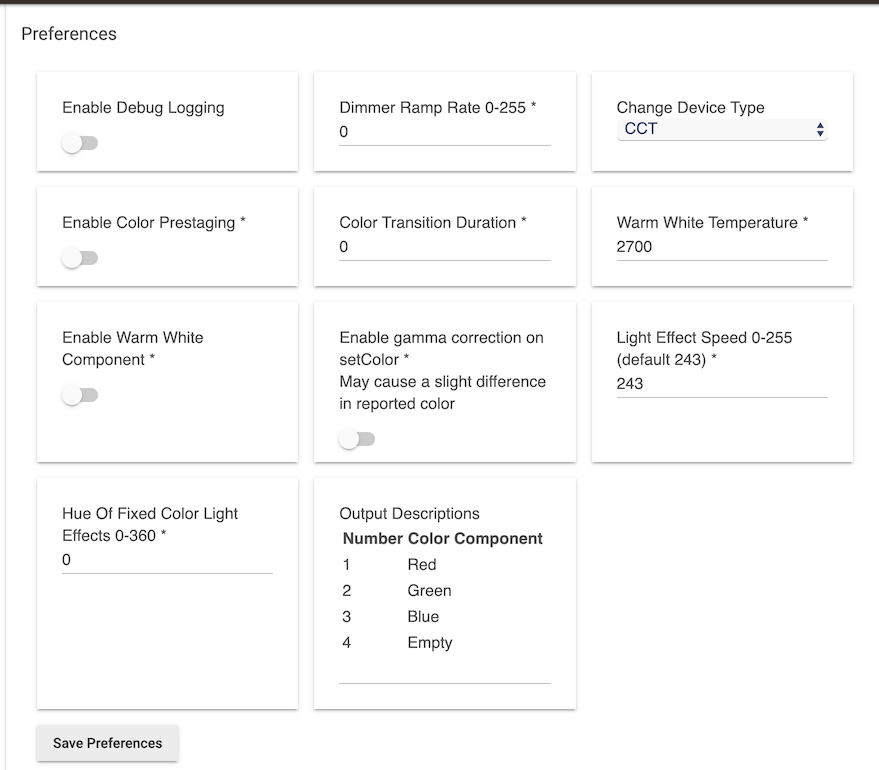The width and height of the screenshot is (879, 770).
Task: Open the Change Device Type dropdown
Action: 722,129
